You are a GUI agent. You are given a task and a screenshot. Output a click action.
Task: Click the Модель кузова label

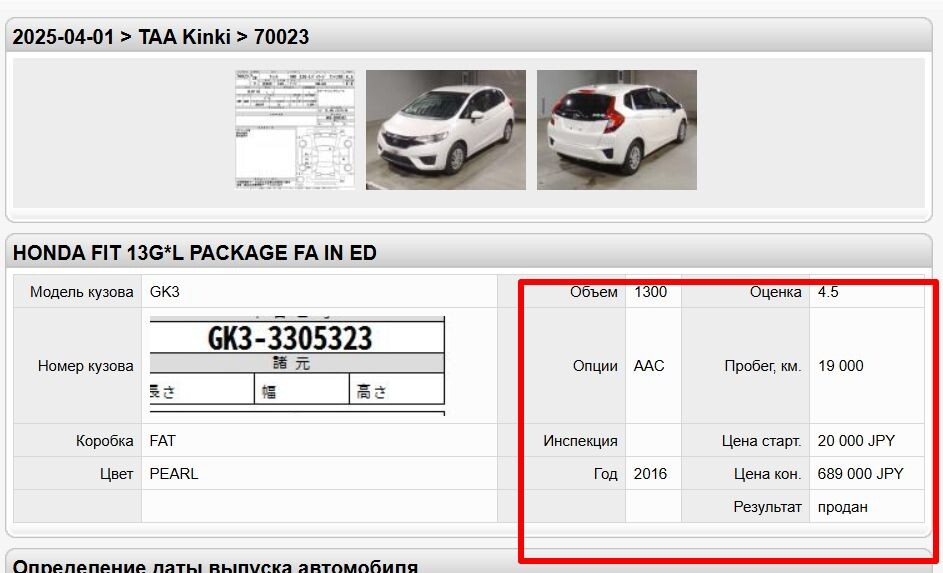82,292
